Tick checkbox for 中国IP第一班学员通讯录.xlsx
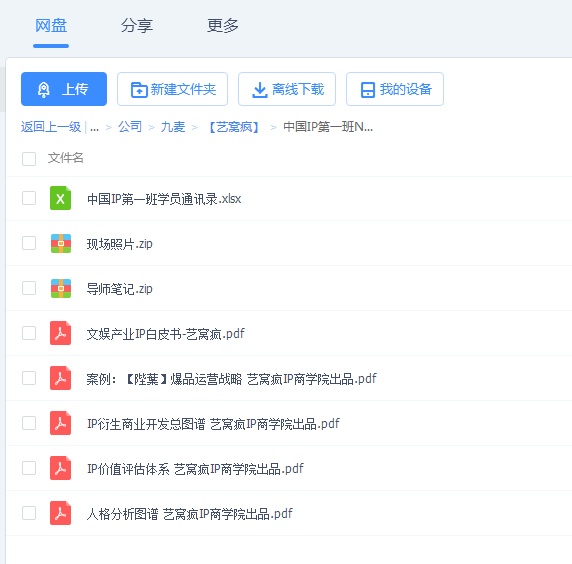Viewport: 572px width, 564px height. 29,198
